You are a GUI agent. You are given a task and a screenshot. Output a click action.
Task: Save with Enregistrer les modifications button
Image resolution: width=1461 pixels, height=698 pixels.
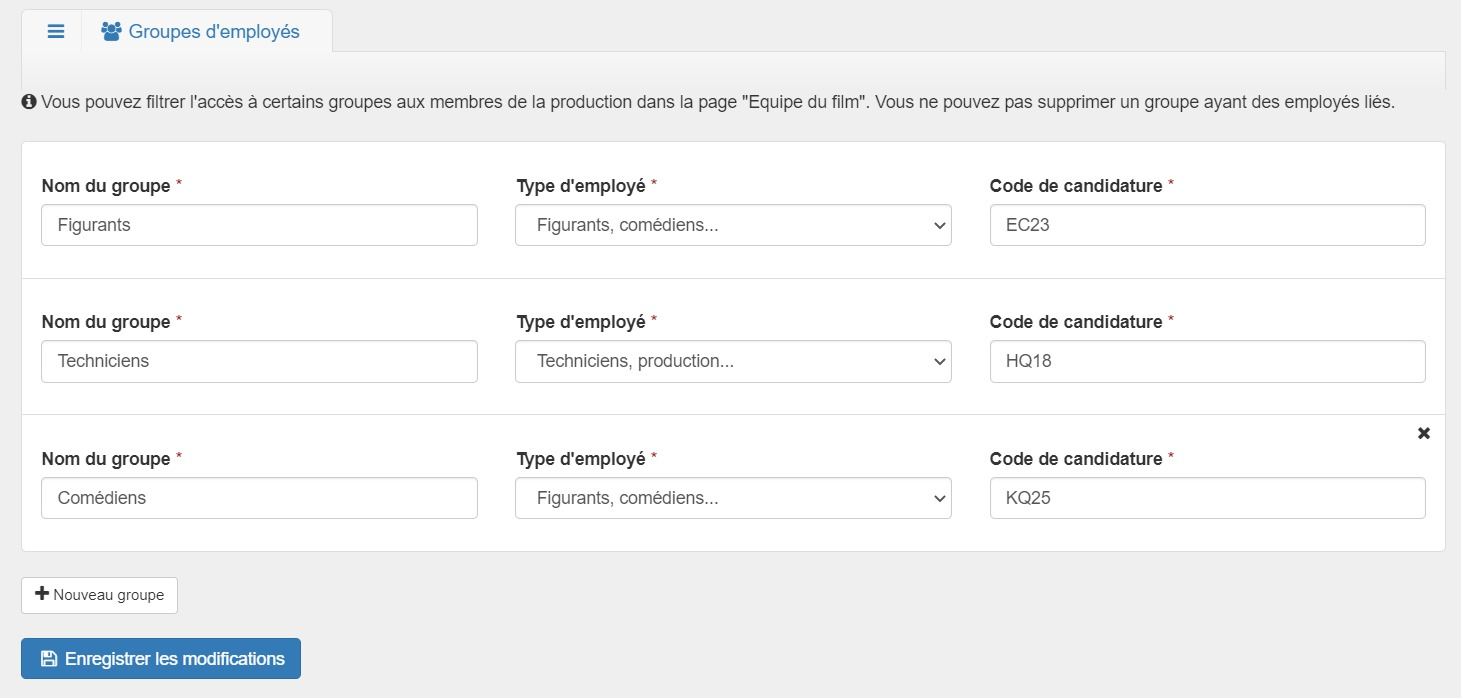(161, 659)
